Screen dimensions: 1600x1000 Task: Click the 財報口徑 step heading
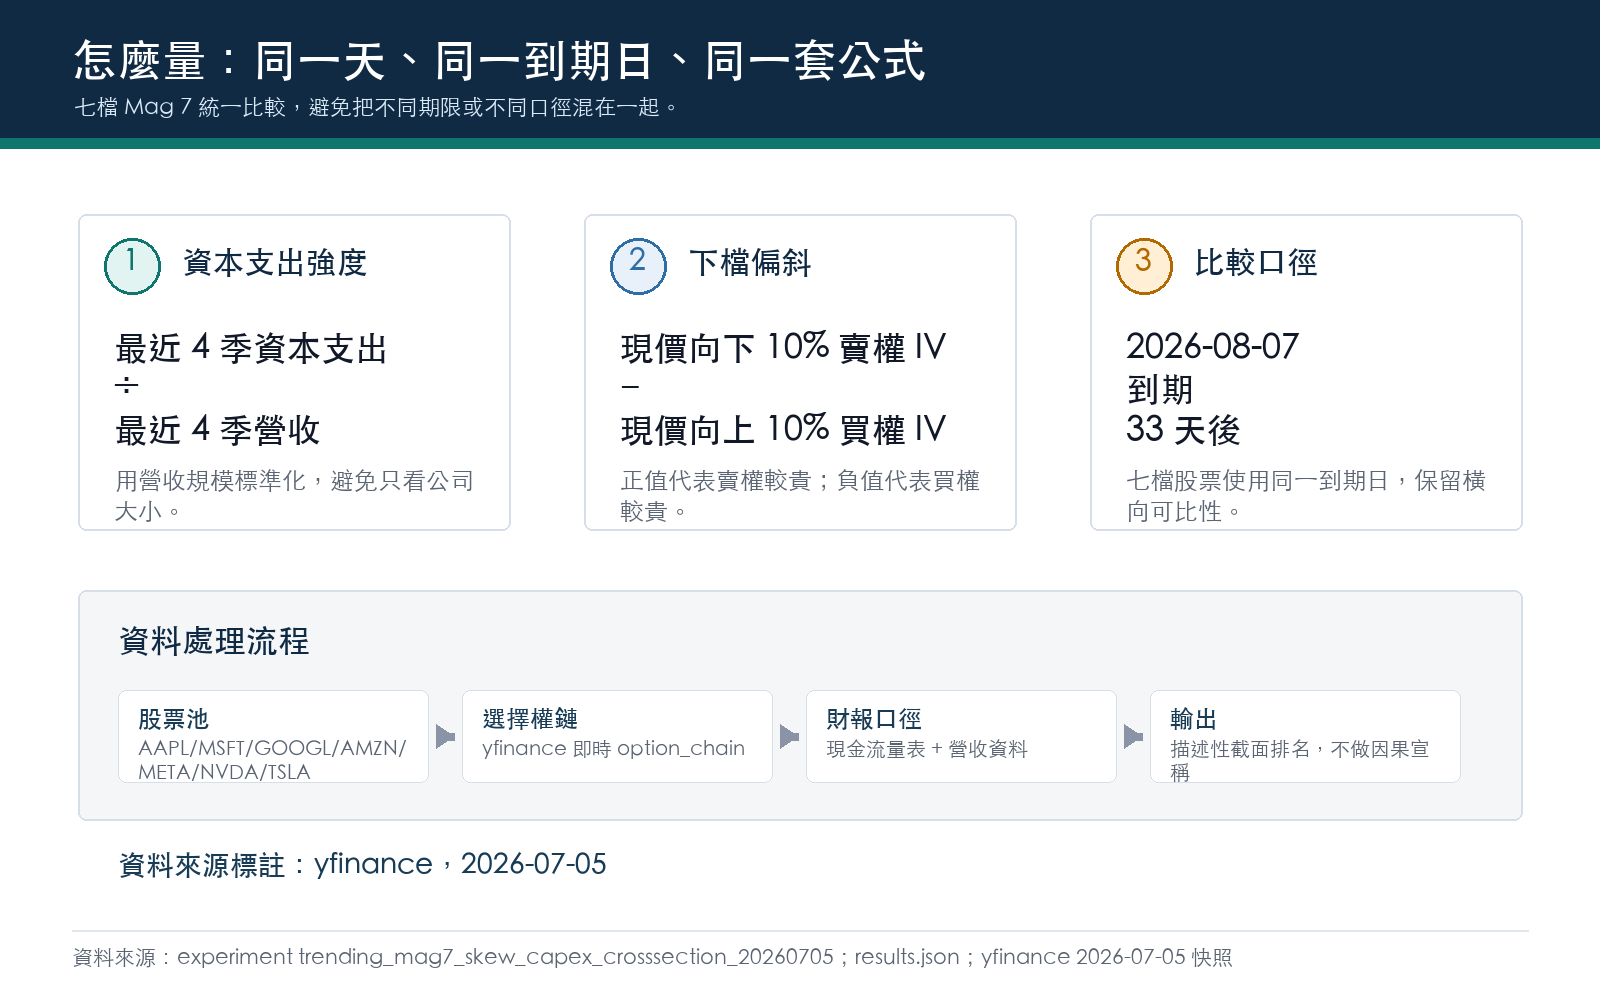(x=874, y=719)
